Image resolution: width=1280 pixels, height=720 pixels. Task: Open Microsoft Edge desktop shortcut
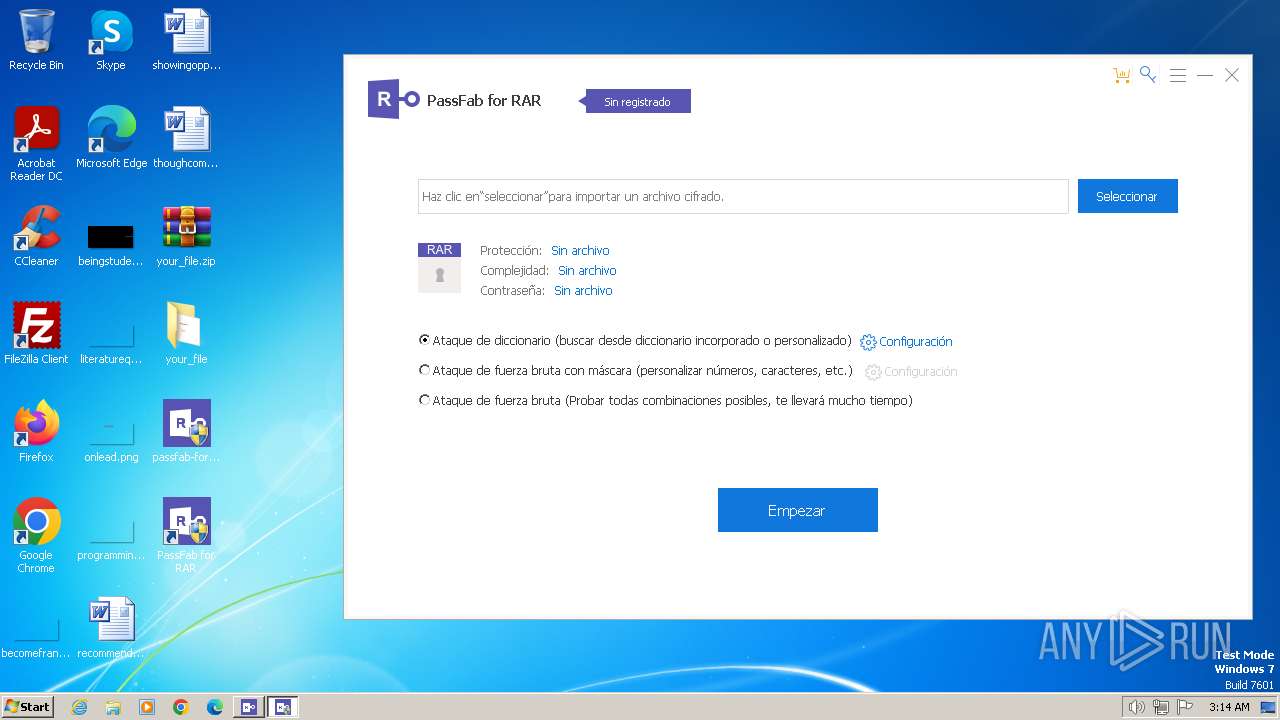pyautogui.click(x=111, y=138)
